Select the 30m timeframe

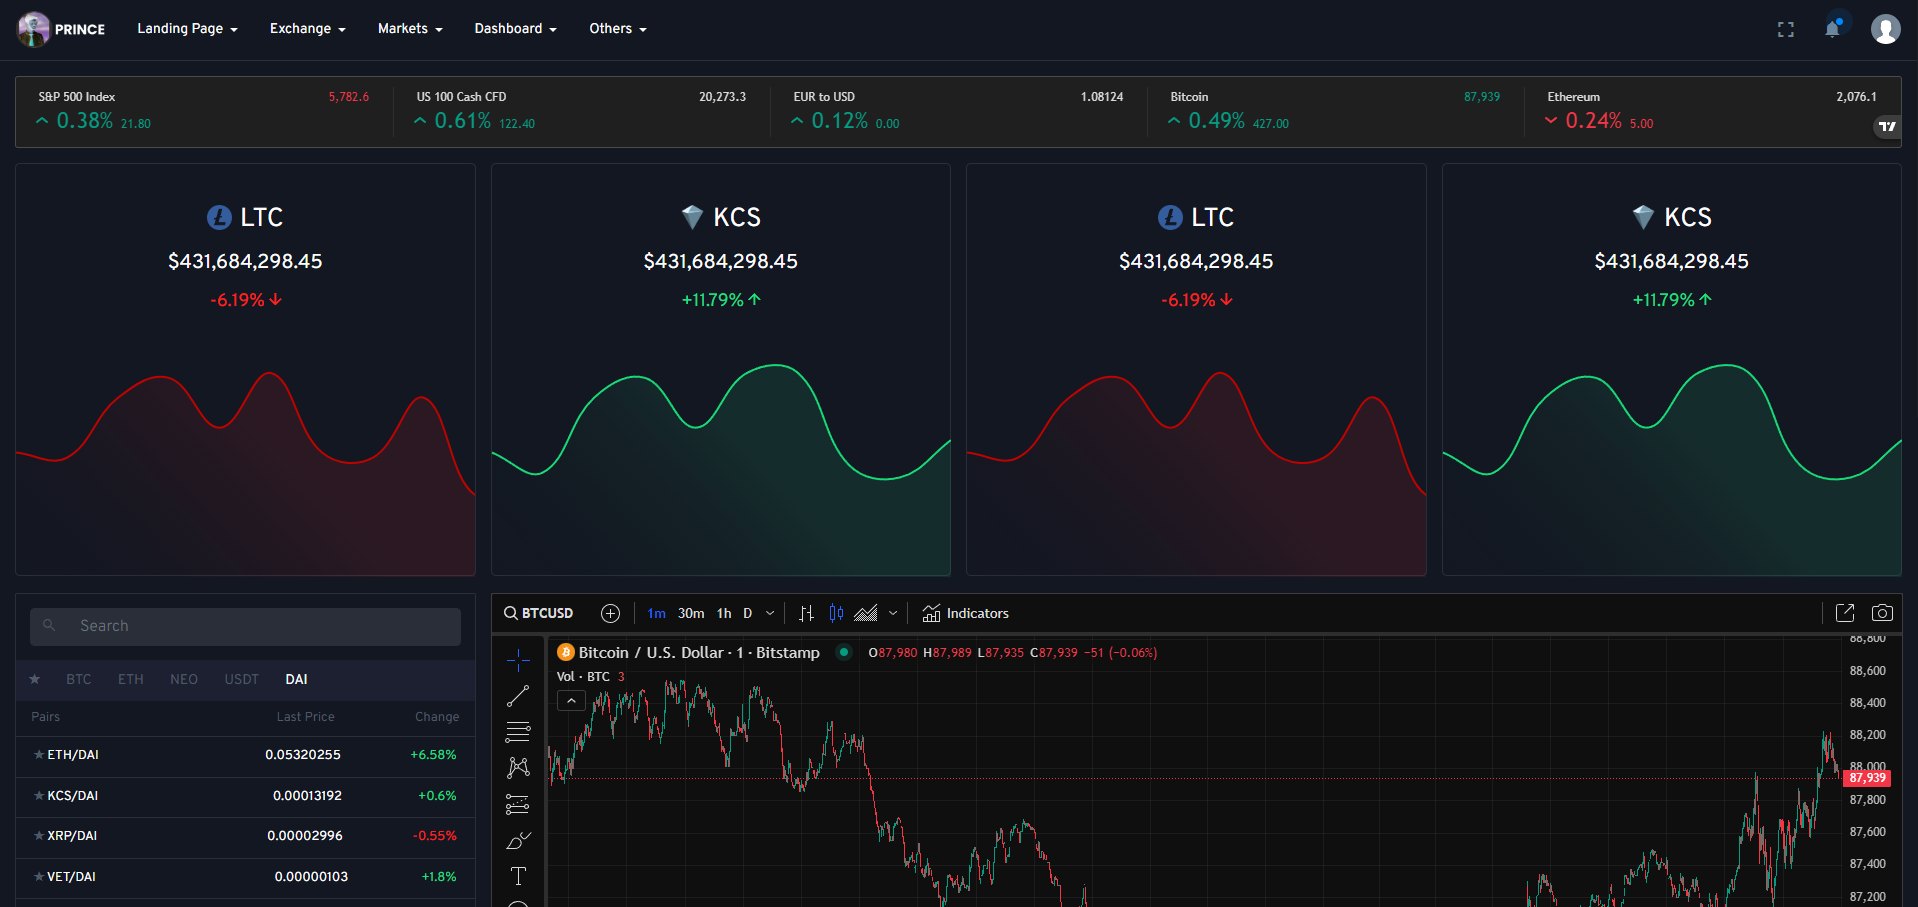[x=691, y=613]
